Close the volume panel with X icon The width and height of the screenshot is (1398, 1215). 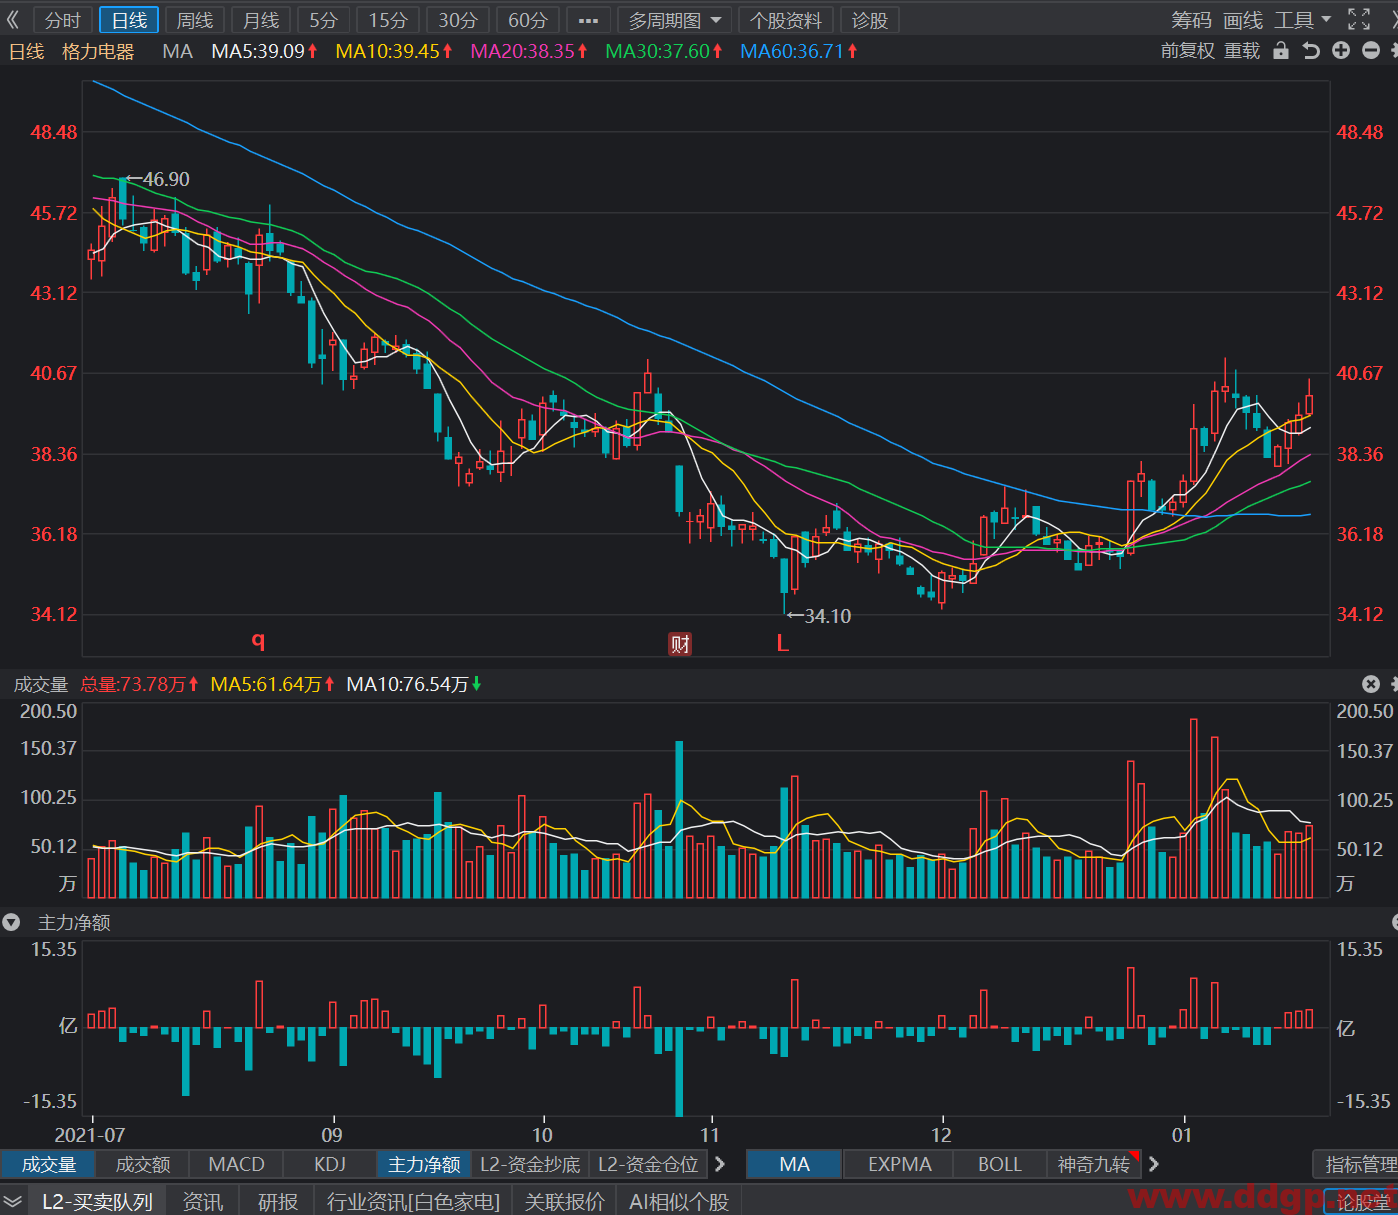click(x=1371, y=684)
